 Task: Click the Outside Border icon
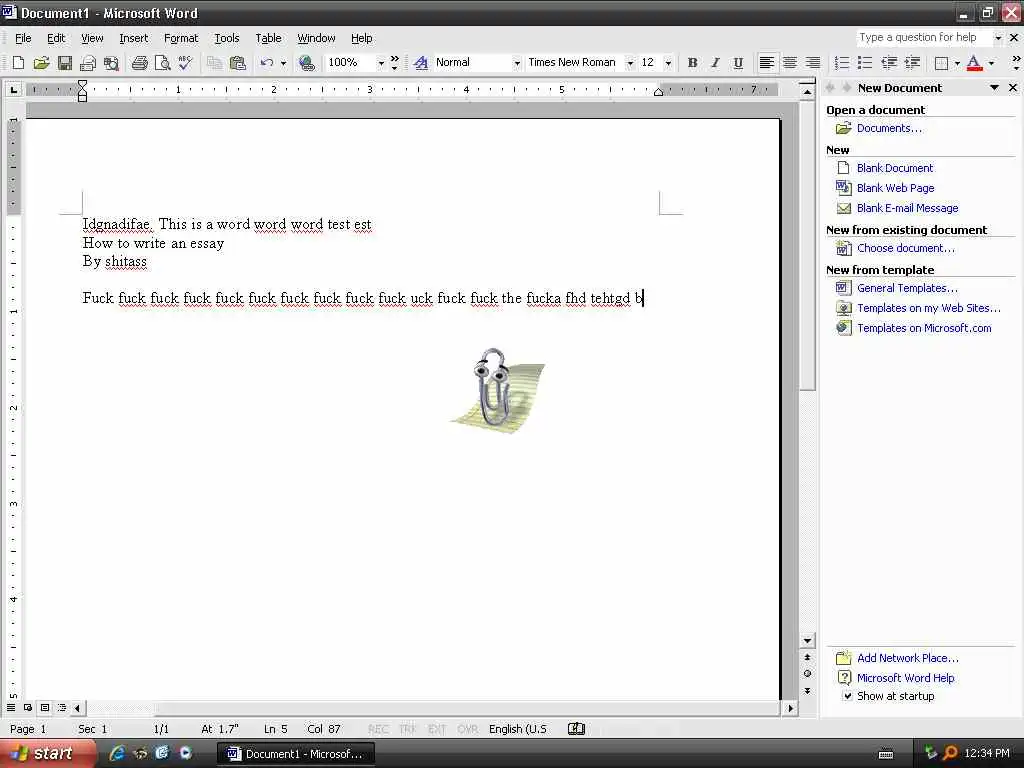click(x=941, y=63)
